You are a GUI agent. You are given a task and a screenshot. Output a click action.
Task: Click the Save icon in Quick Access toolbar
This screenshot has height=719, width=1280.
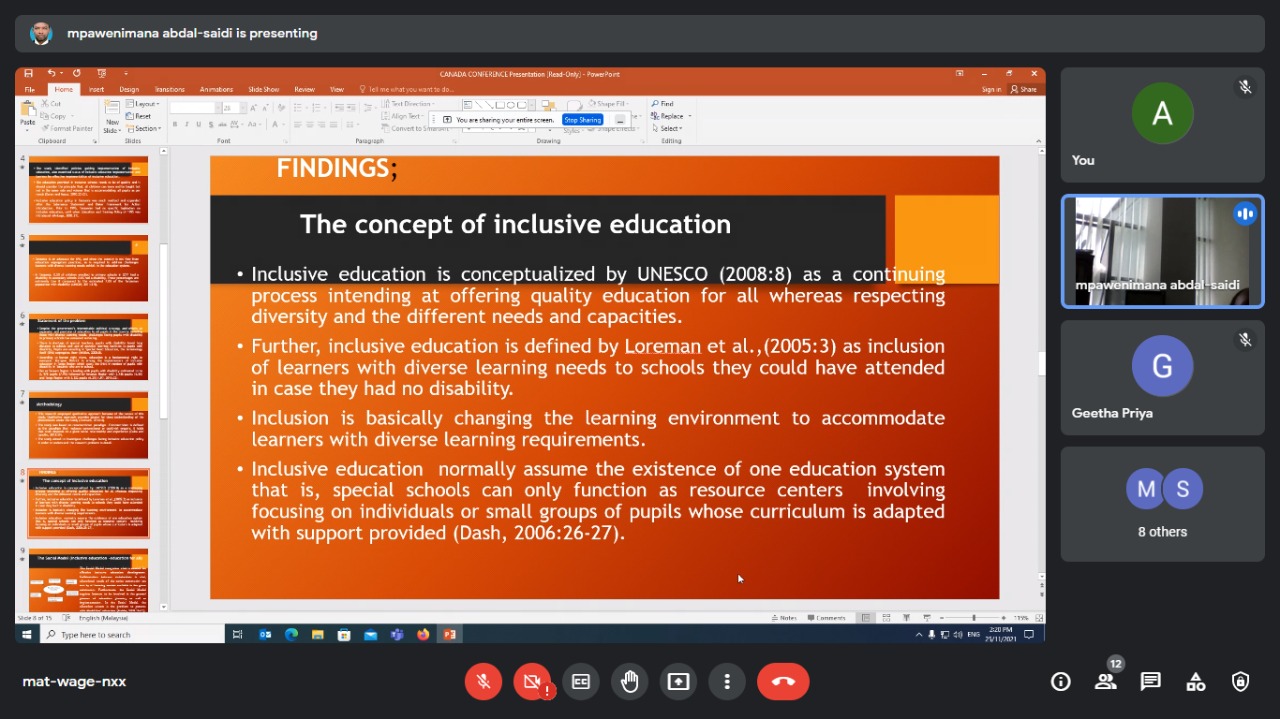coord(28,74)
